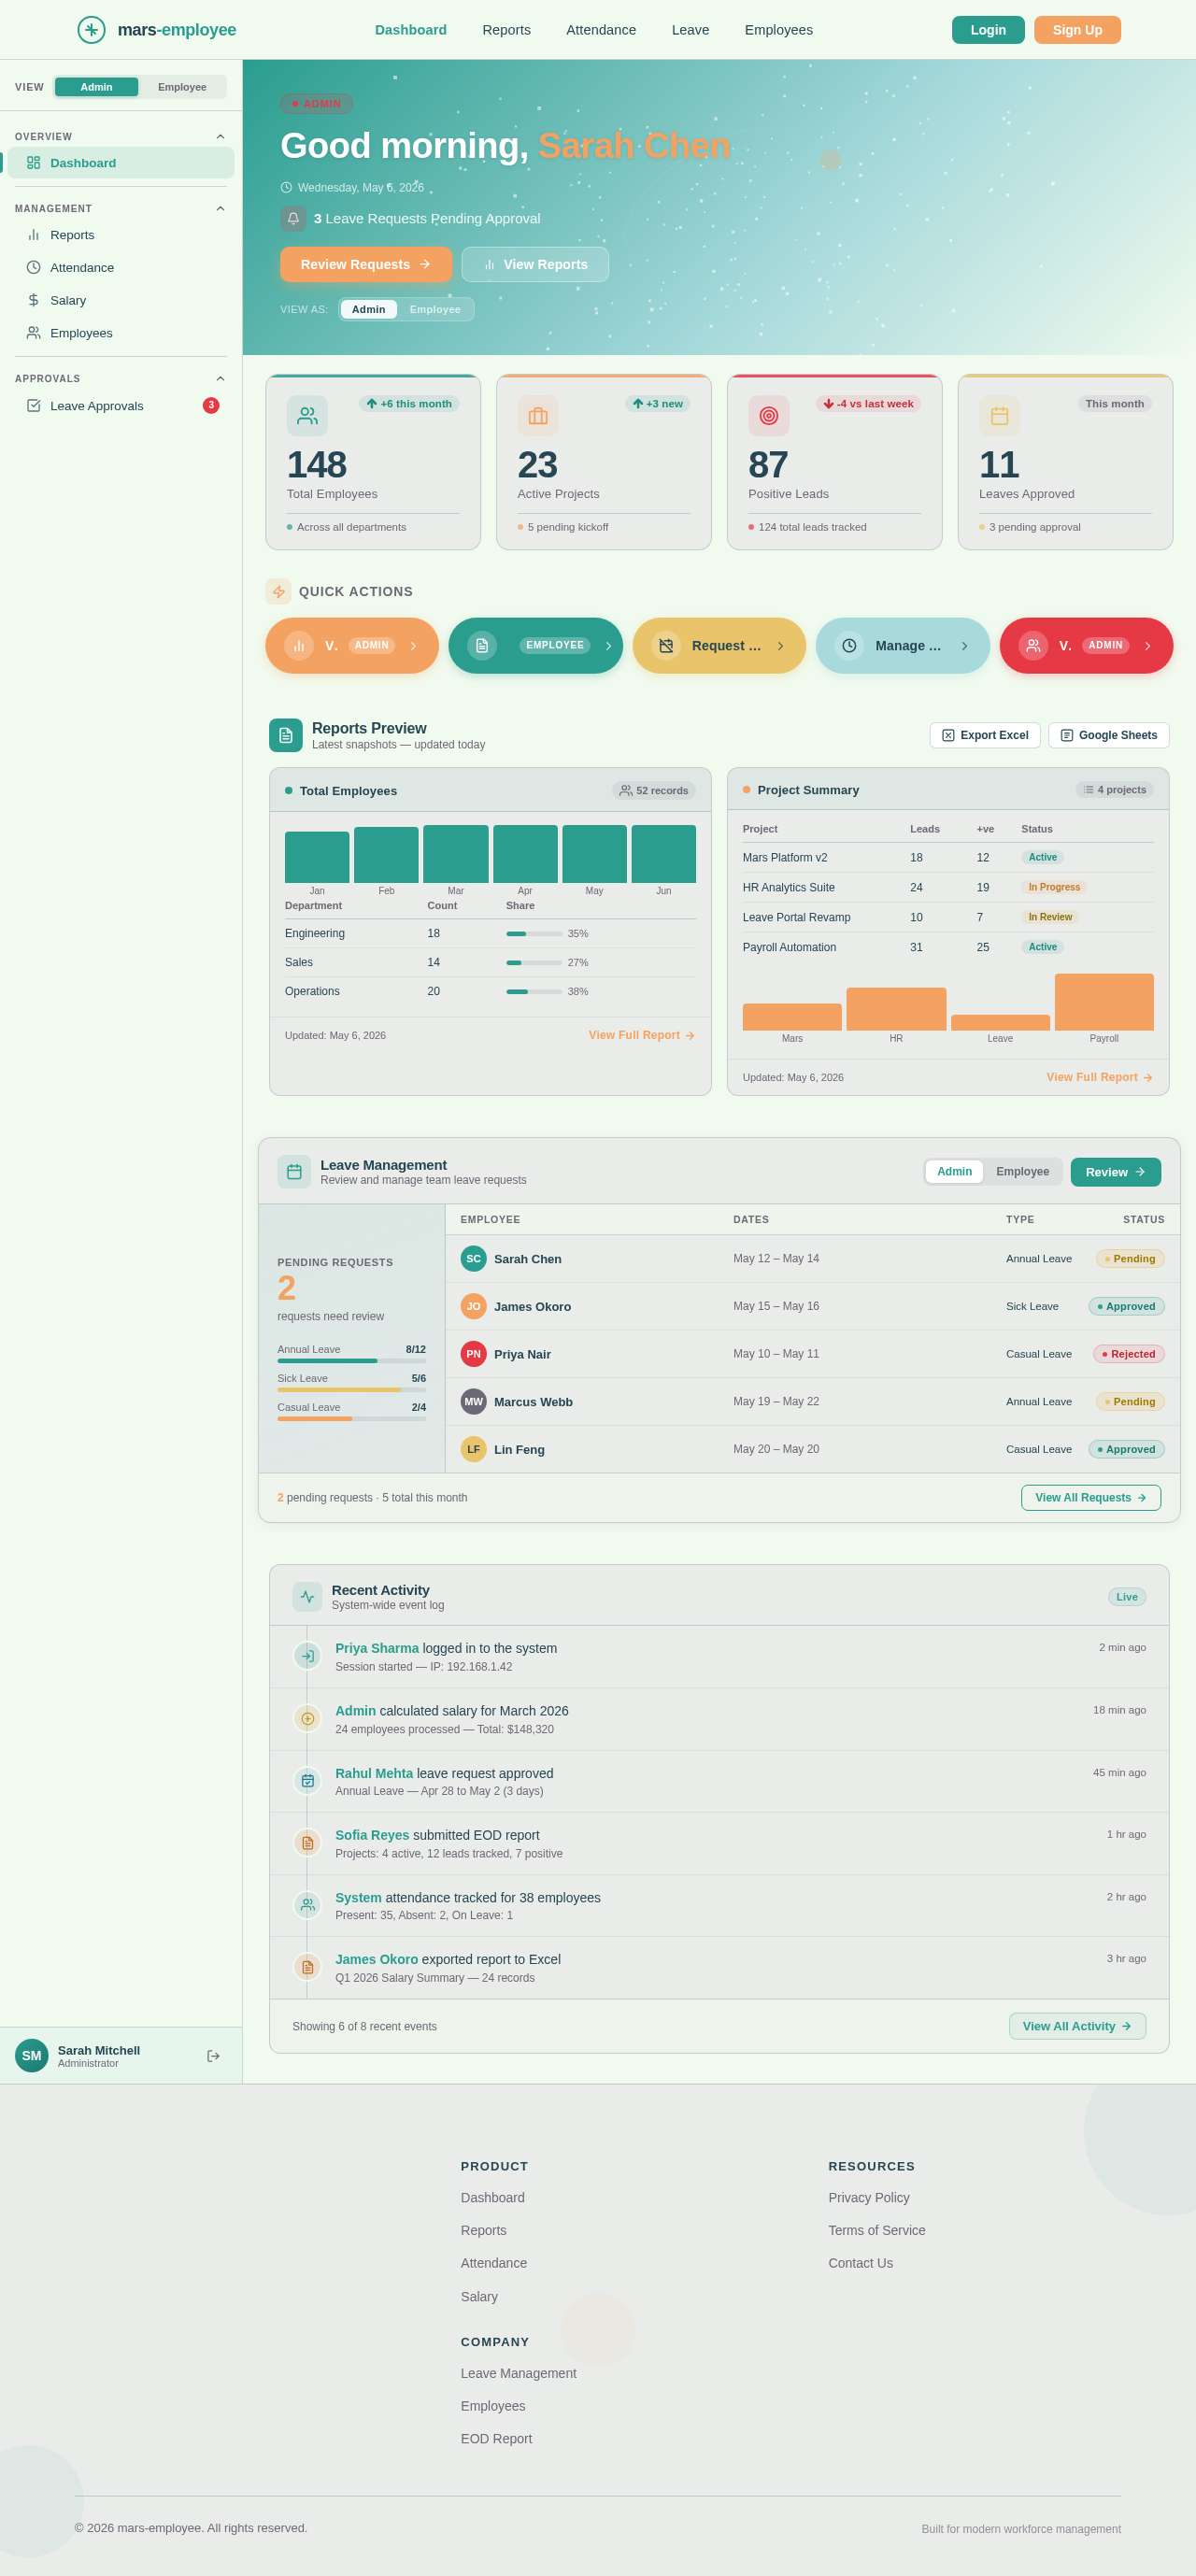Click the Engineering share progress bar
The image size is (1196, 2576).
[x=534, y=934]
